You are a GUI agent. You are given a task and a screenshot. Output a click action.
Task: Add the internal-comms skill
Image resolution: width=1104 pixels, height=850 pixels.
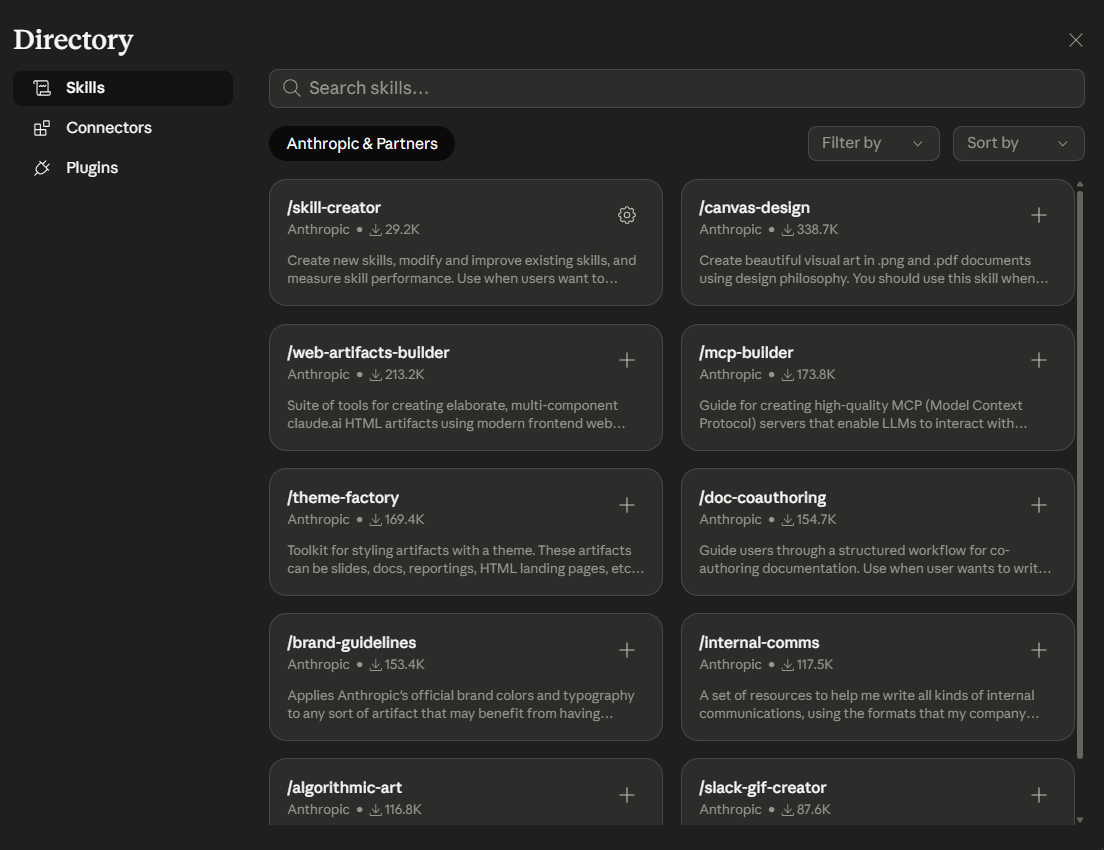coord(1039,650)
